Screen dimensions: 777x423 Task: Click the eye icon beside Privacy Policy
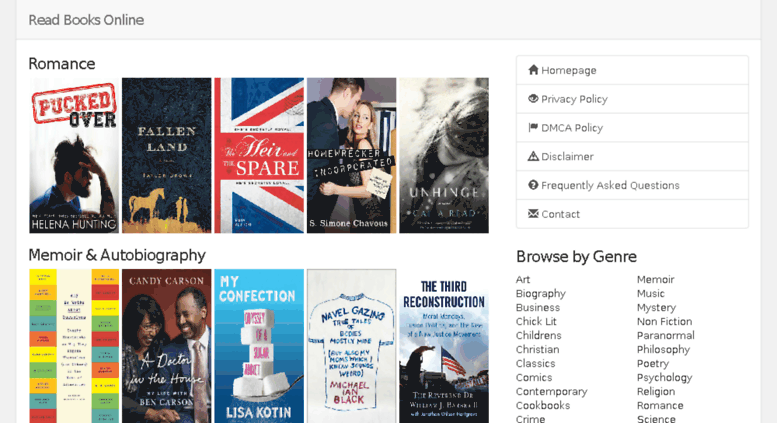pos(533,99)
